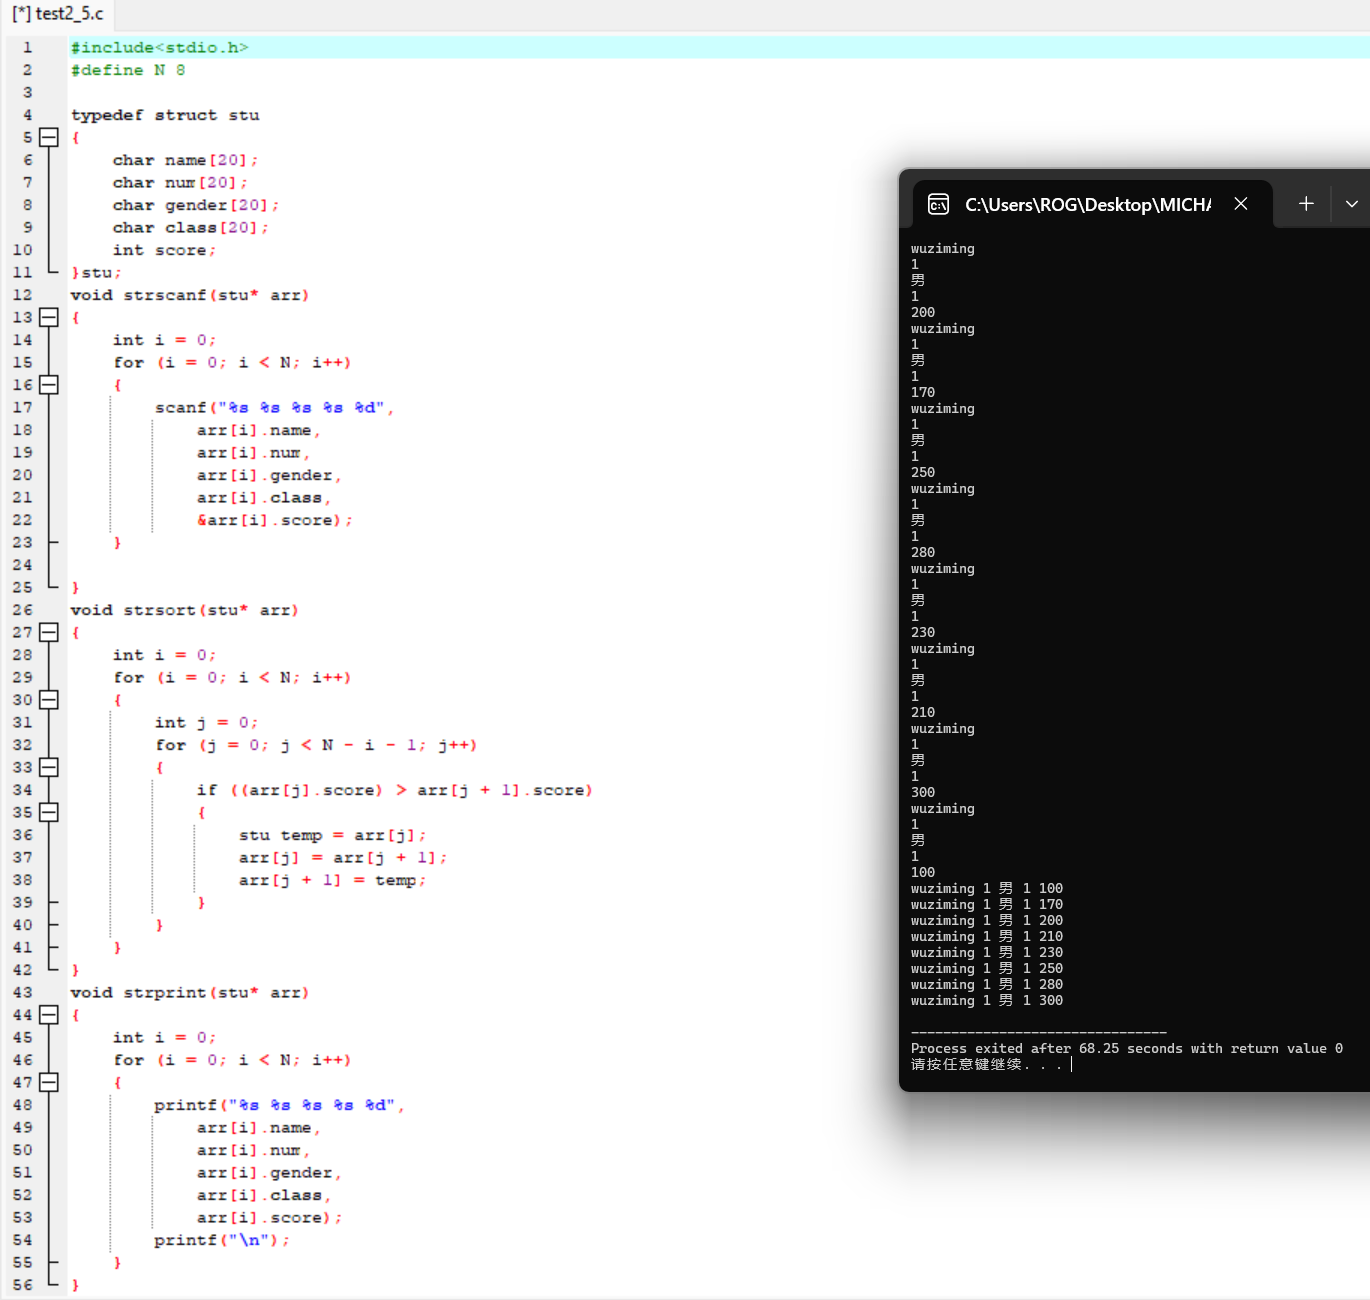Click 'printf("\n");' on line 54
This screenshot has height=1300, width=1370.
(x=222, y=1240)
